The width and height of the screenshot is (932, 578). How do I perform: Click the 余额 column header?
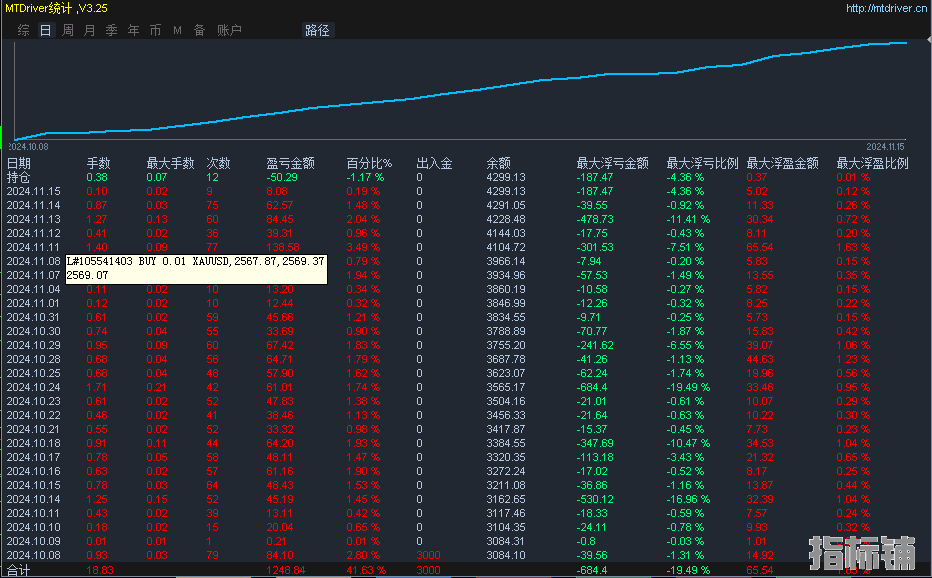pyautogui.click(x=498, y=164)
